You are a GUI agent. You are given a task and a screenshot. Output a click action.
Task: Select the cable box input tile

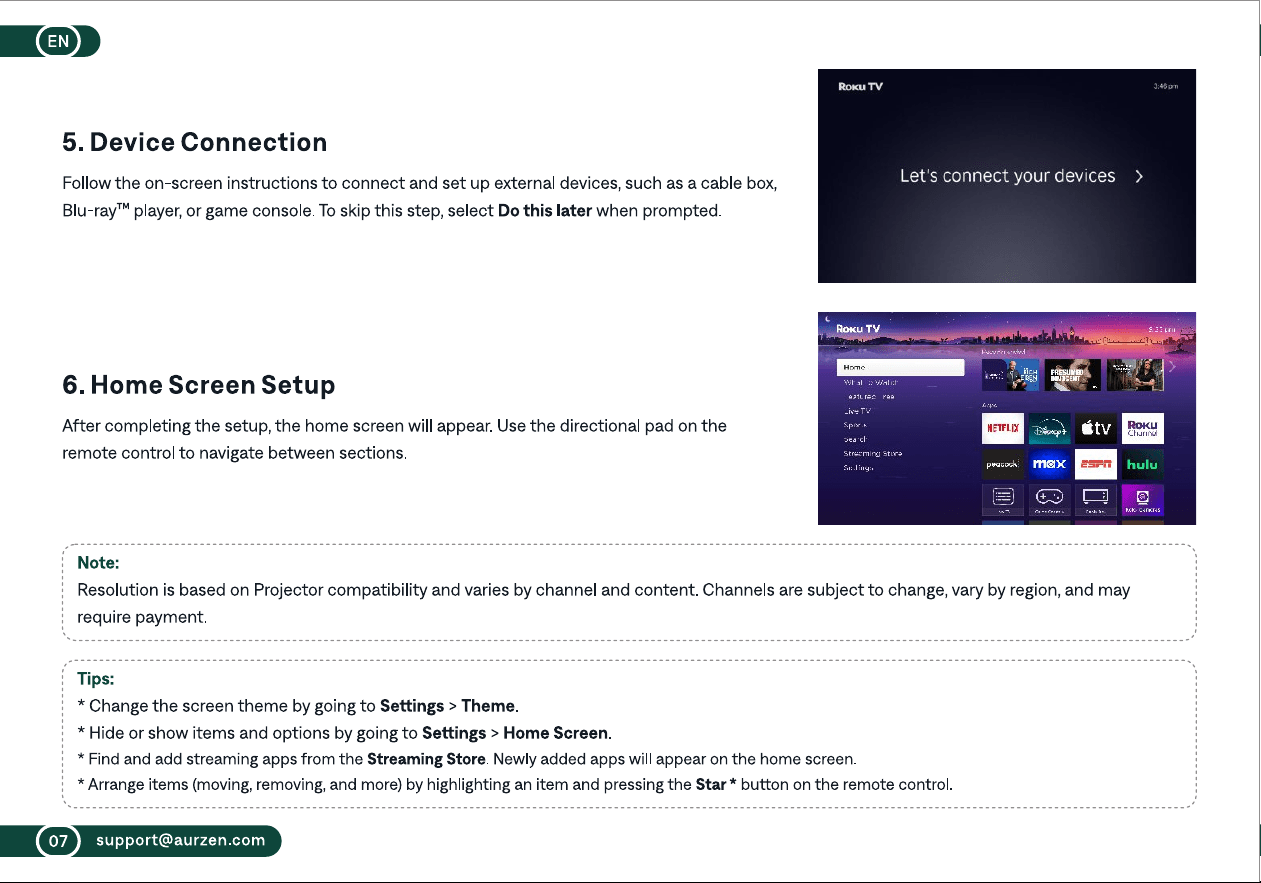tap(1096, 499)
